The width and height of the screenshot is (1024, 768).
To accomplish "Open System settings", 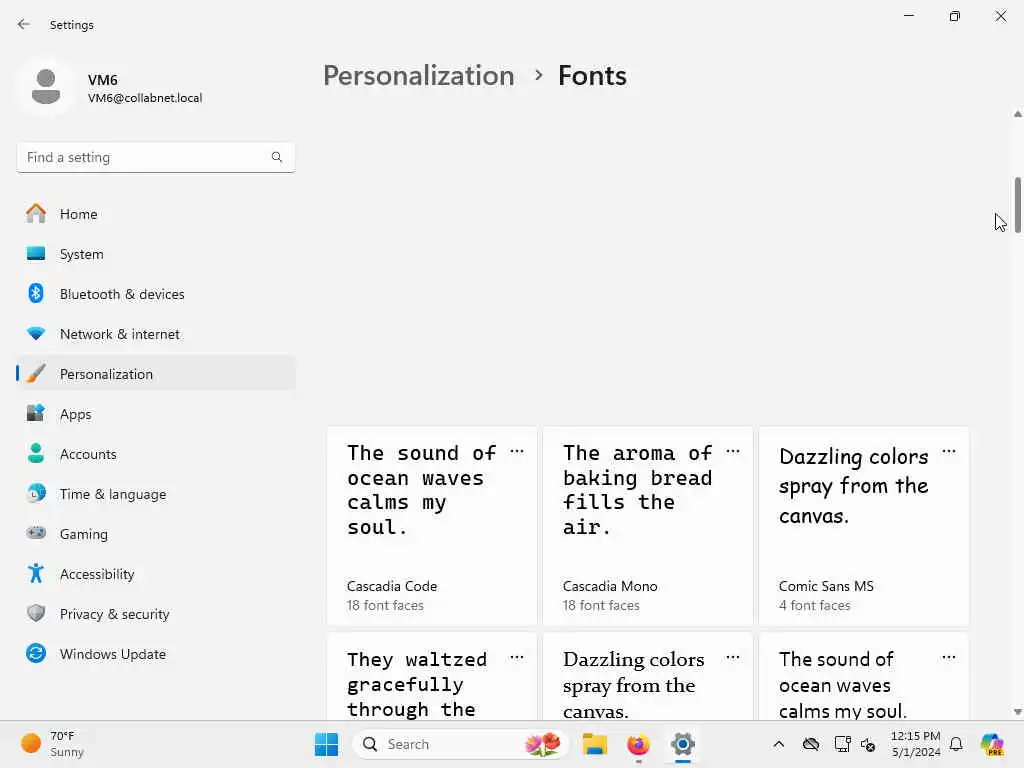I will [x=156, y=253].
